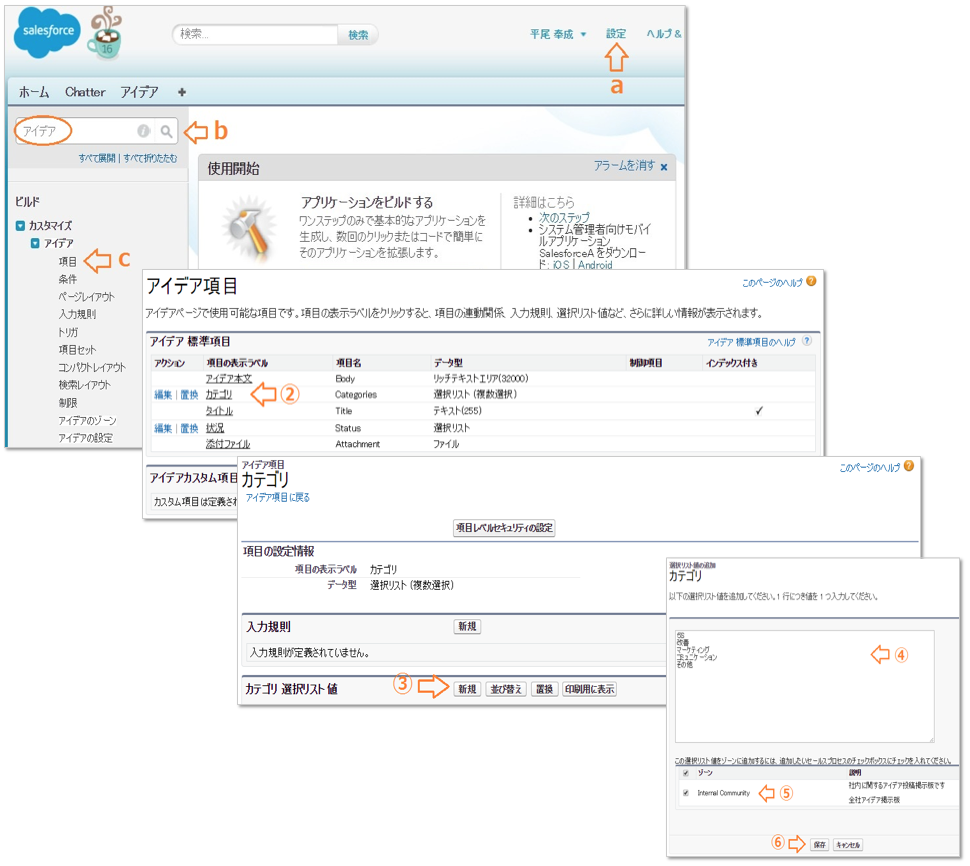The height and width of the screenshot is (866, 970).
Task: Click the 次のステップ link
Action: 564,218
